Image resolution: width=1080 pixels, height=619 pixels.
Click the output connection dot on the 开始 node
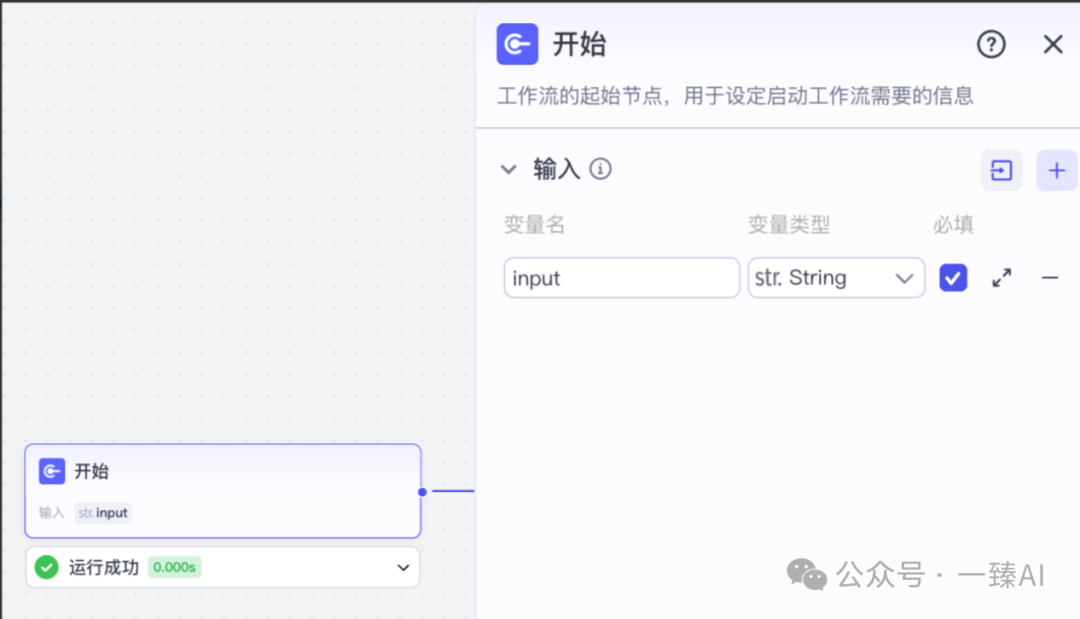click(422, 491)
